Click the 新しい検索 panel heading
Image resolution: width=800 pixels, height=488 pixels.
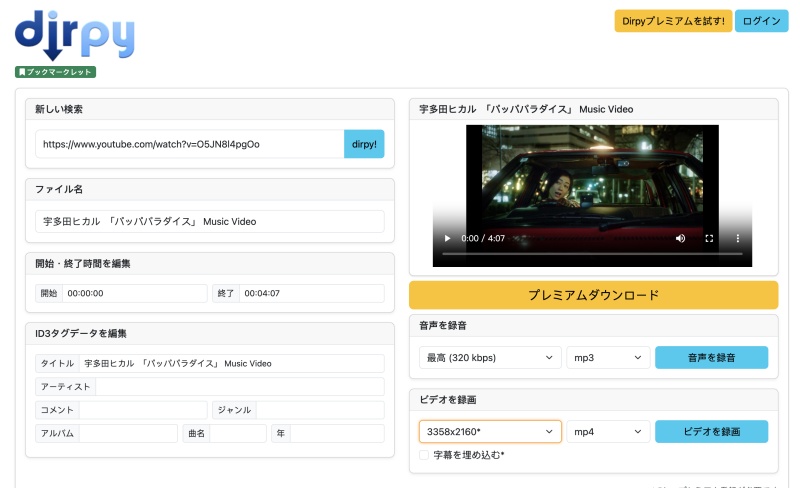click(59, 109)
